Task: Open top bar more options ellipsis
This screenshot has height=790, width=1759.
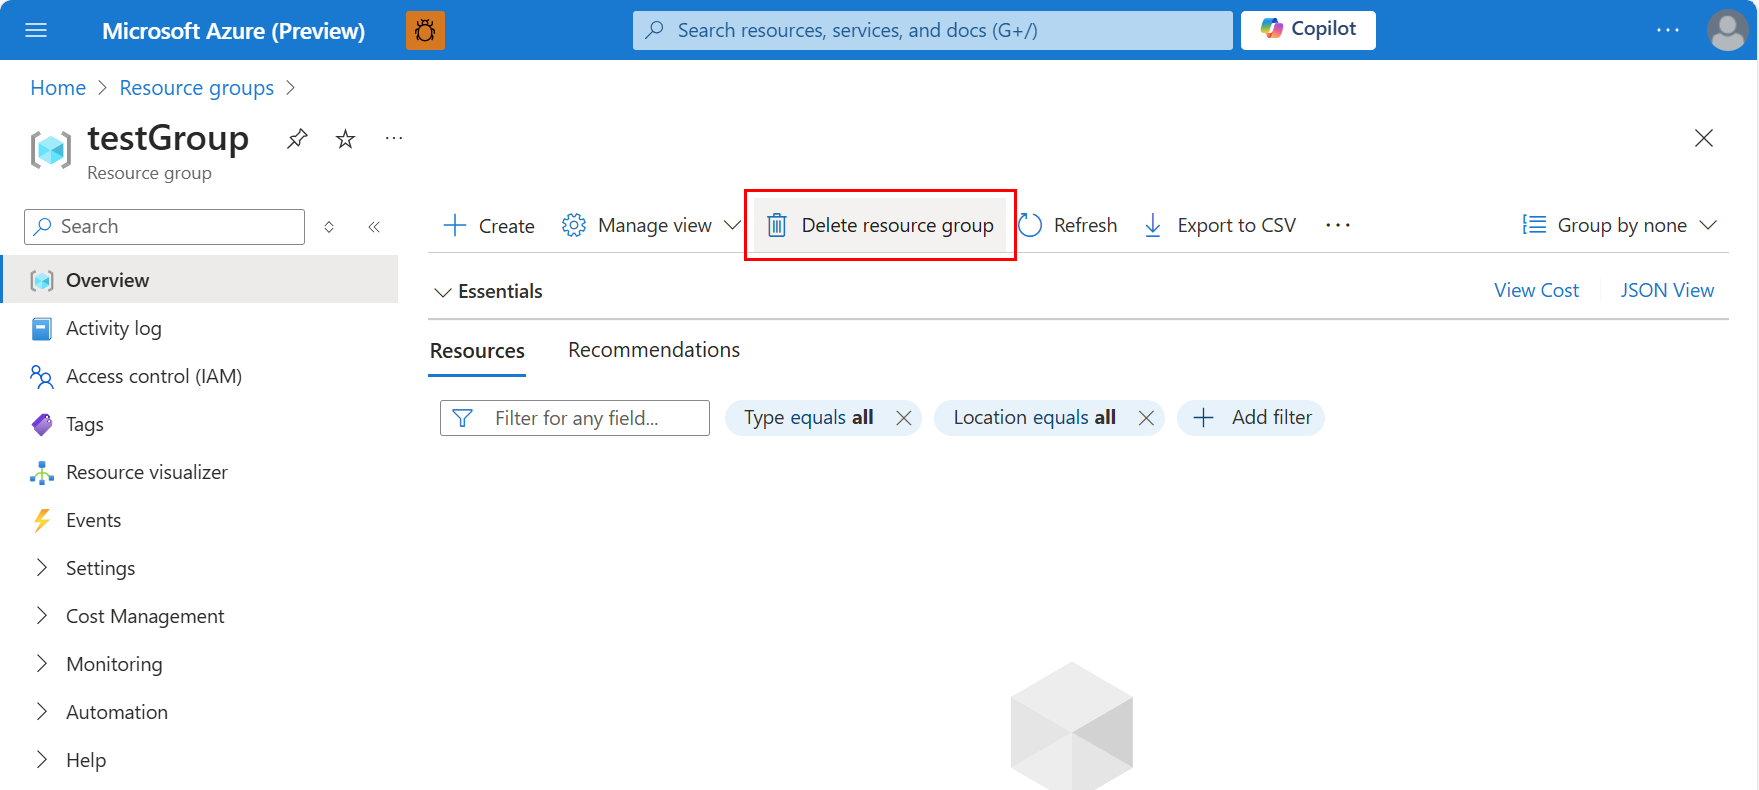Action: coord(1668,30)
